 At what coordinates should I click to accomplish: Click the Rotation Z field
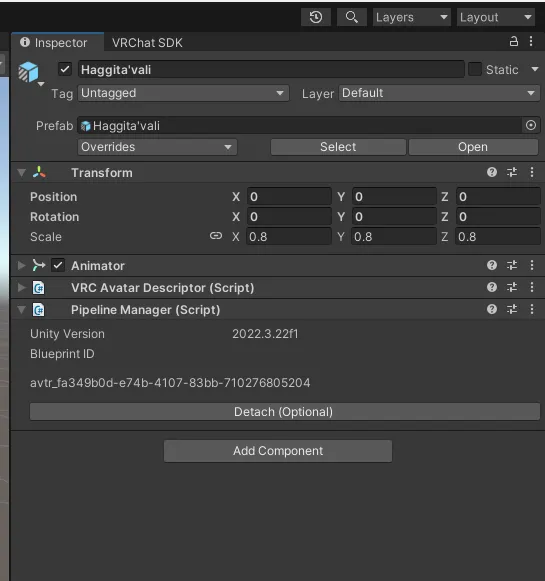pos(498,217)
